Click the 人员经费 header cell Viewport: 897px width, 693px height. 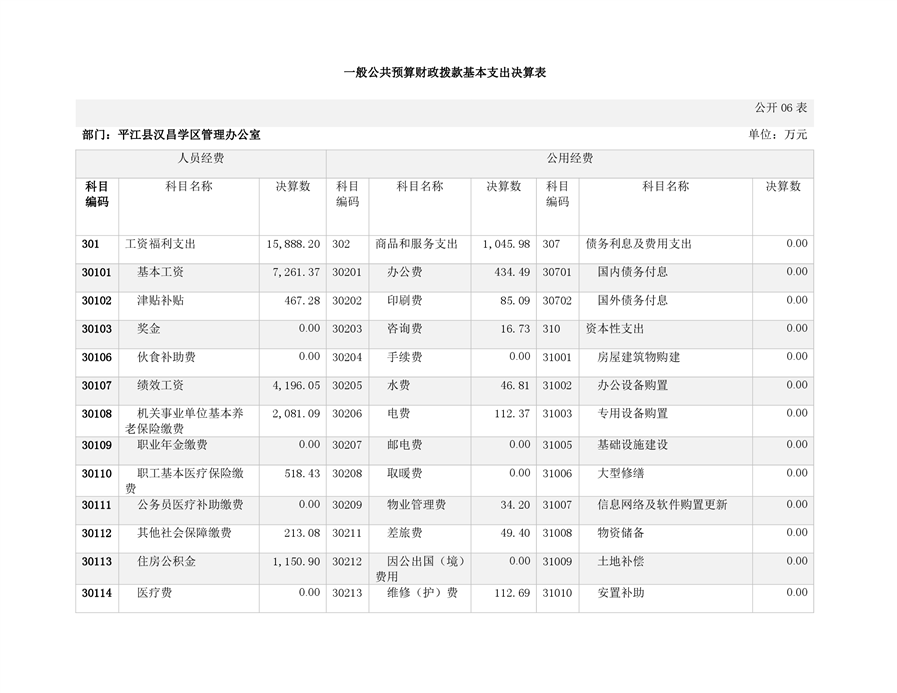[201, 159]
